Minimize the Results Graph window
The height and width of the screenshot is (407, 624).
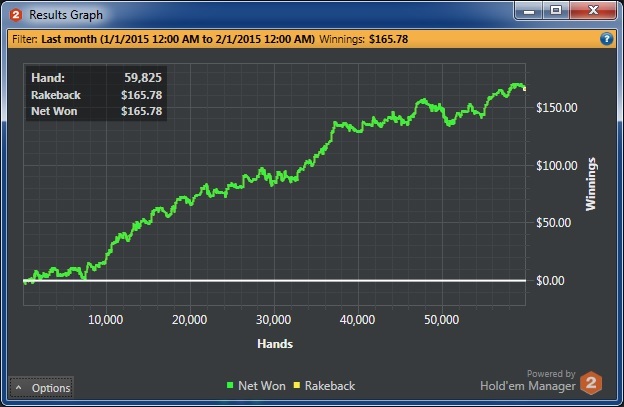coord(528,11)
